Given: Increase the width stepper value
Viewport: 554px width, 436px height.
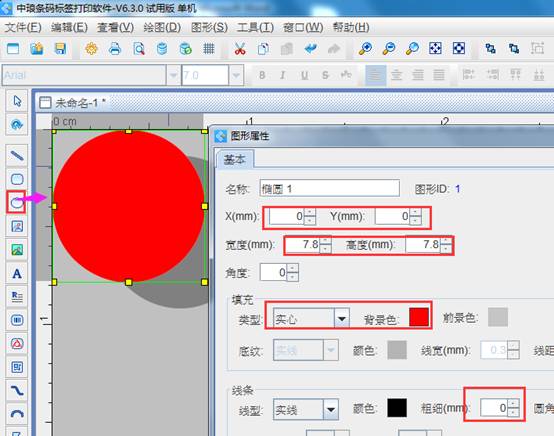Looking at the screenshot, I should pyautogui.click(x=325, y=241).
